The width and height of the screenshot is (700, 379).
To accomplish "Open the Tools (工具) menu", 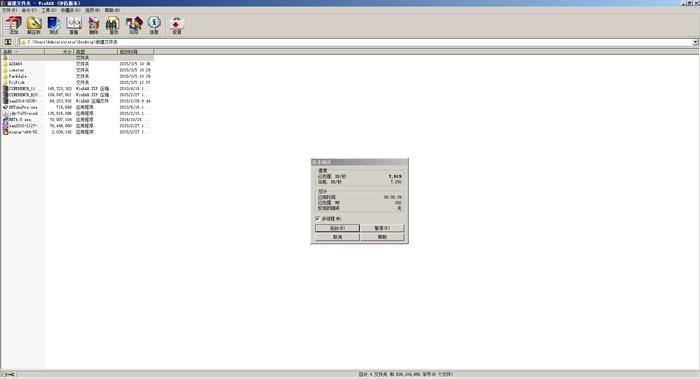I will [x=49, y=10].
